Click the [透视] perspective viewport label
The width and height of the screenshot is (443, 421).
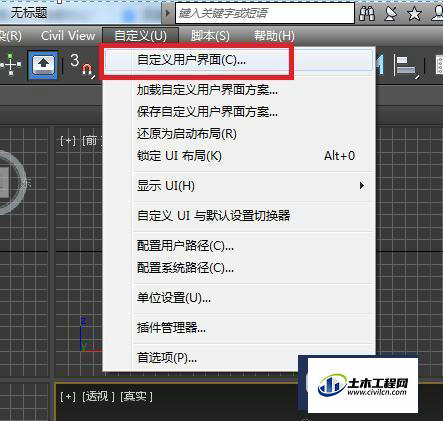[98, 396]
